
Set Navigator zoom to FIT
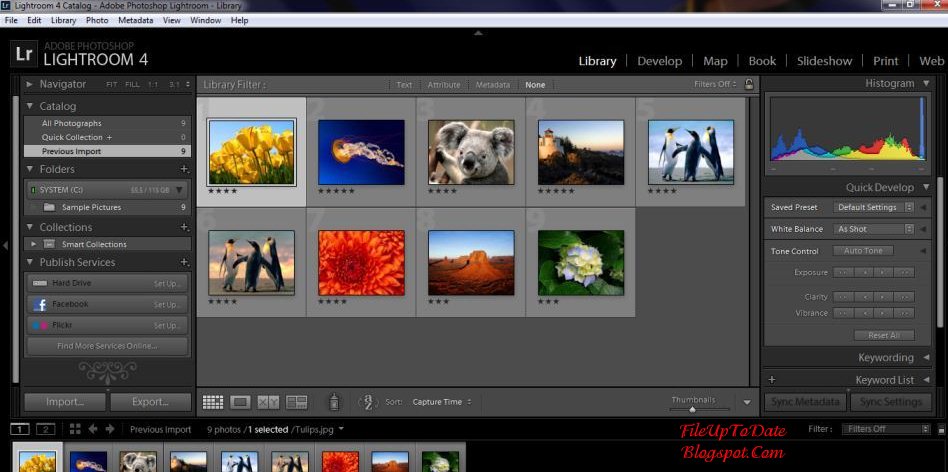click(112, 85)
